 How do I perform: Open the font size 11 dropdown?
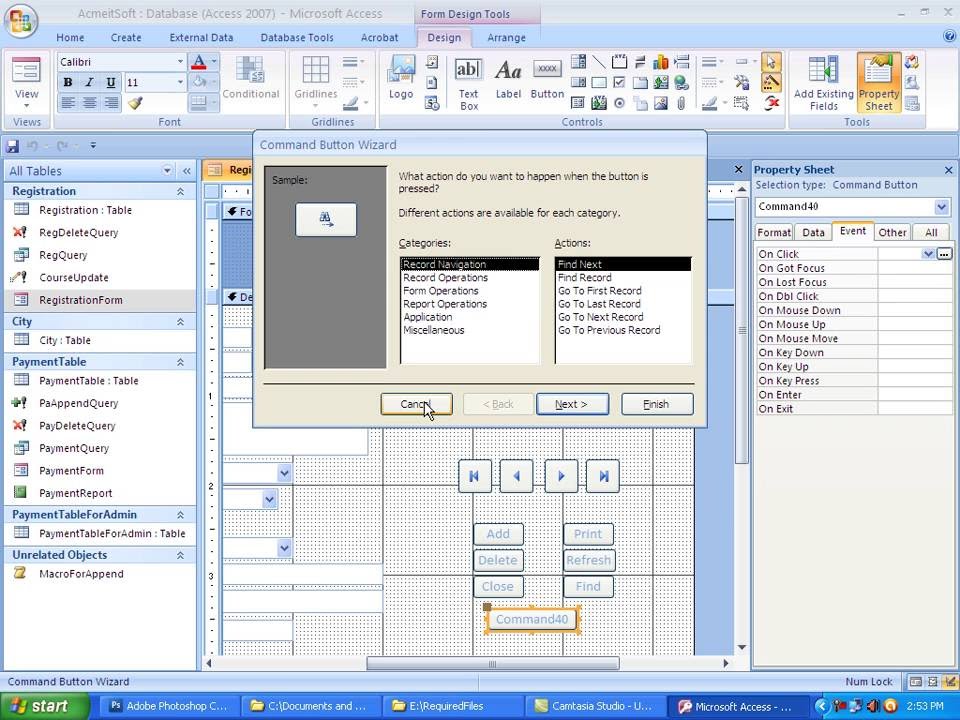coord(180,82)
